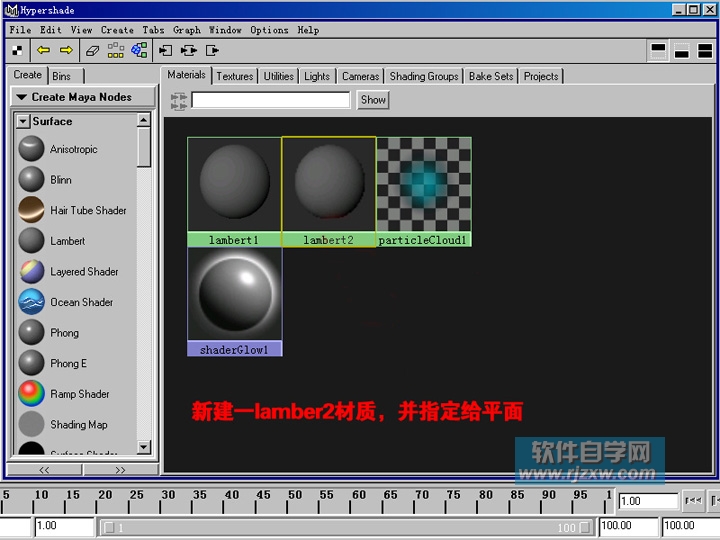
Task: Click the input connections icon
Action: click(165, 51)
